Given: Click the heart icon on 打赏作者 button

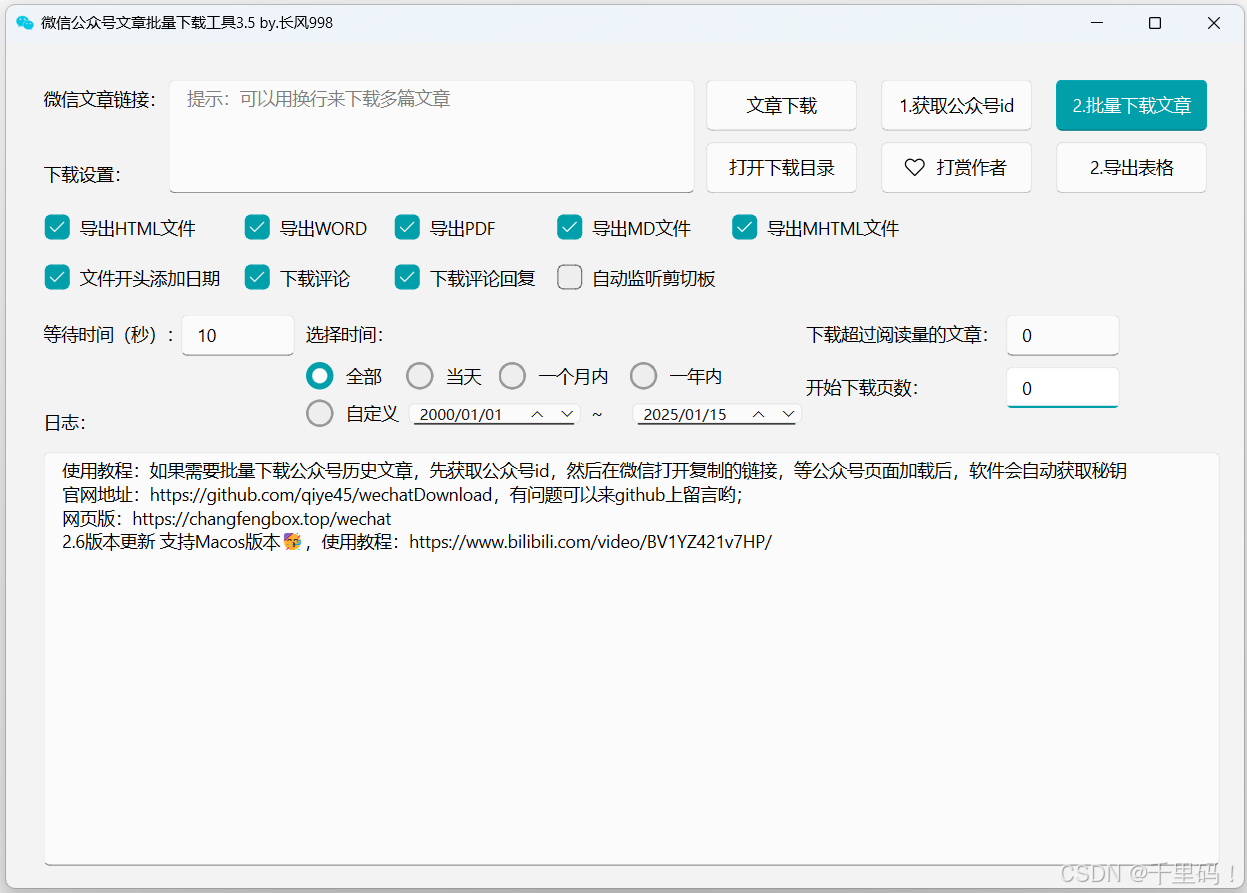Looking at the screenshot, I should coord(914,168).
